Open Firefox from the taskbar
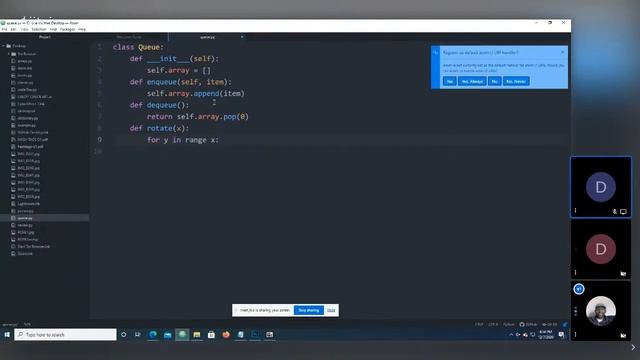The image size is (640, 360). pos(226,335)
